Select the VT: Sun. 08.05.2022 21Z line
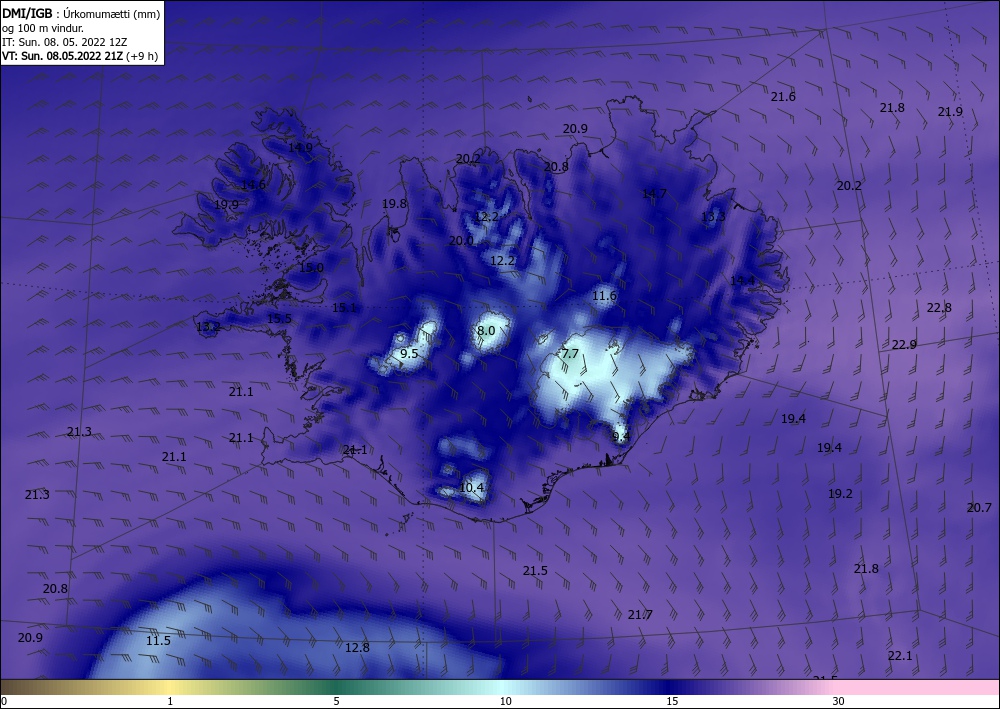 80,56
